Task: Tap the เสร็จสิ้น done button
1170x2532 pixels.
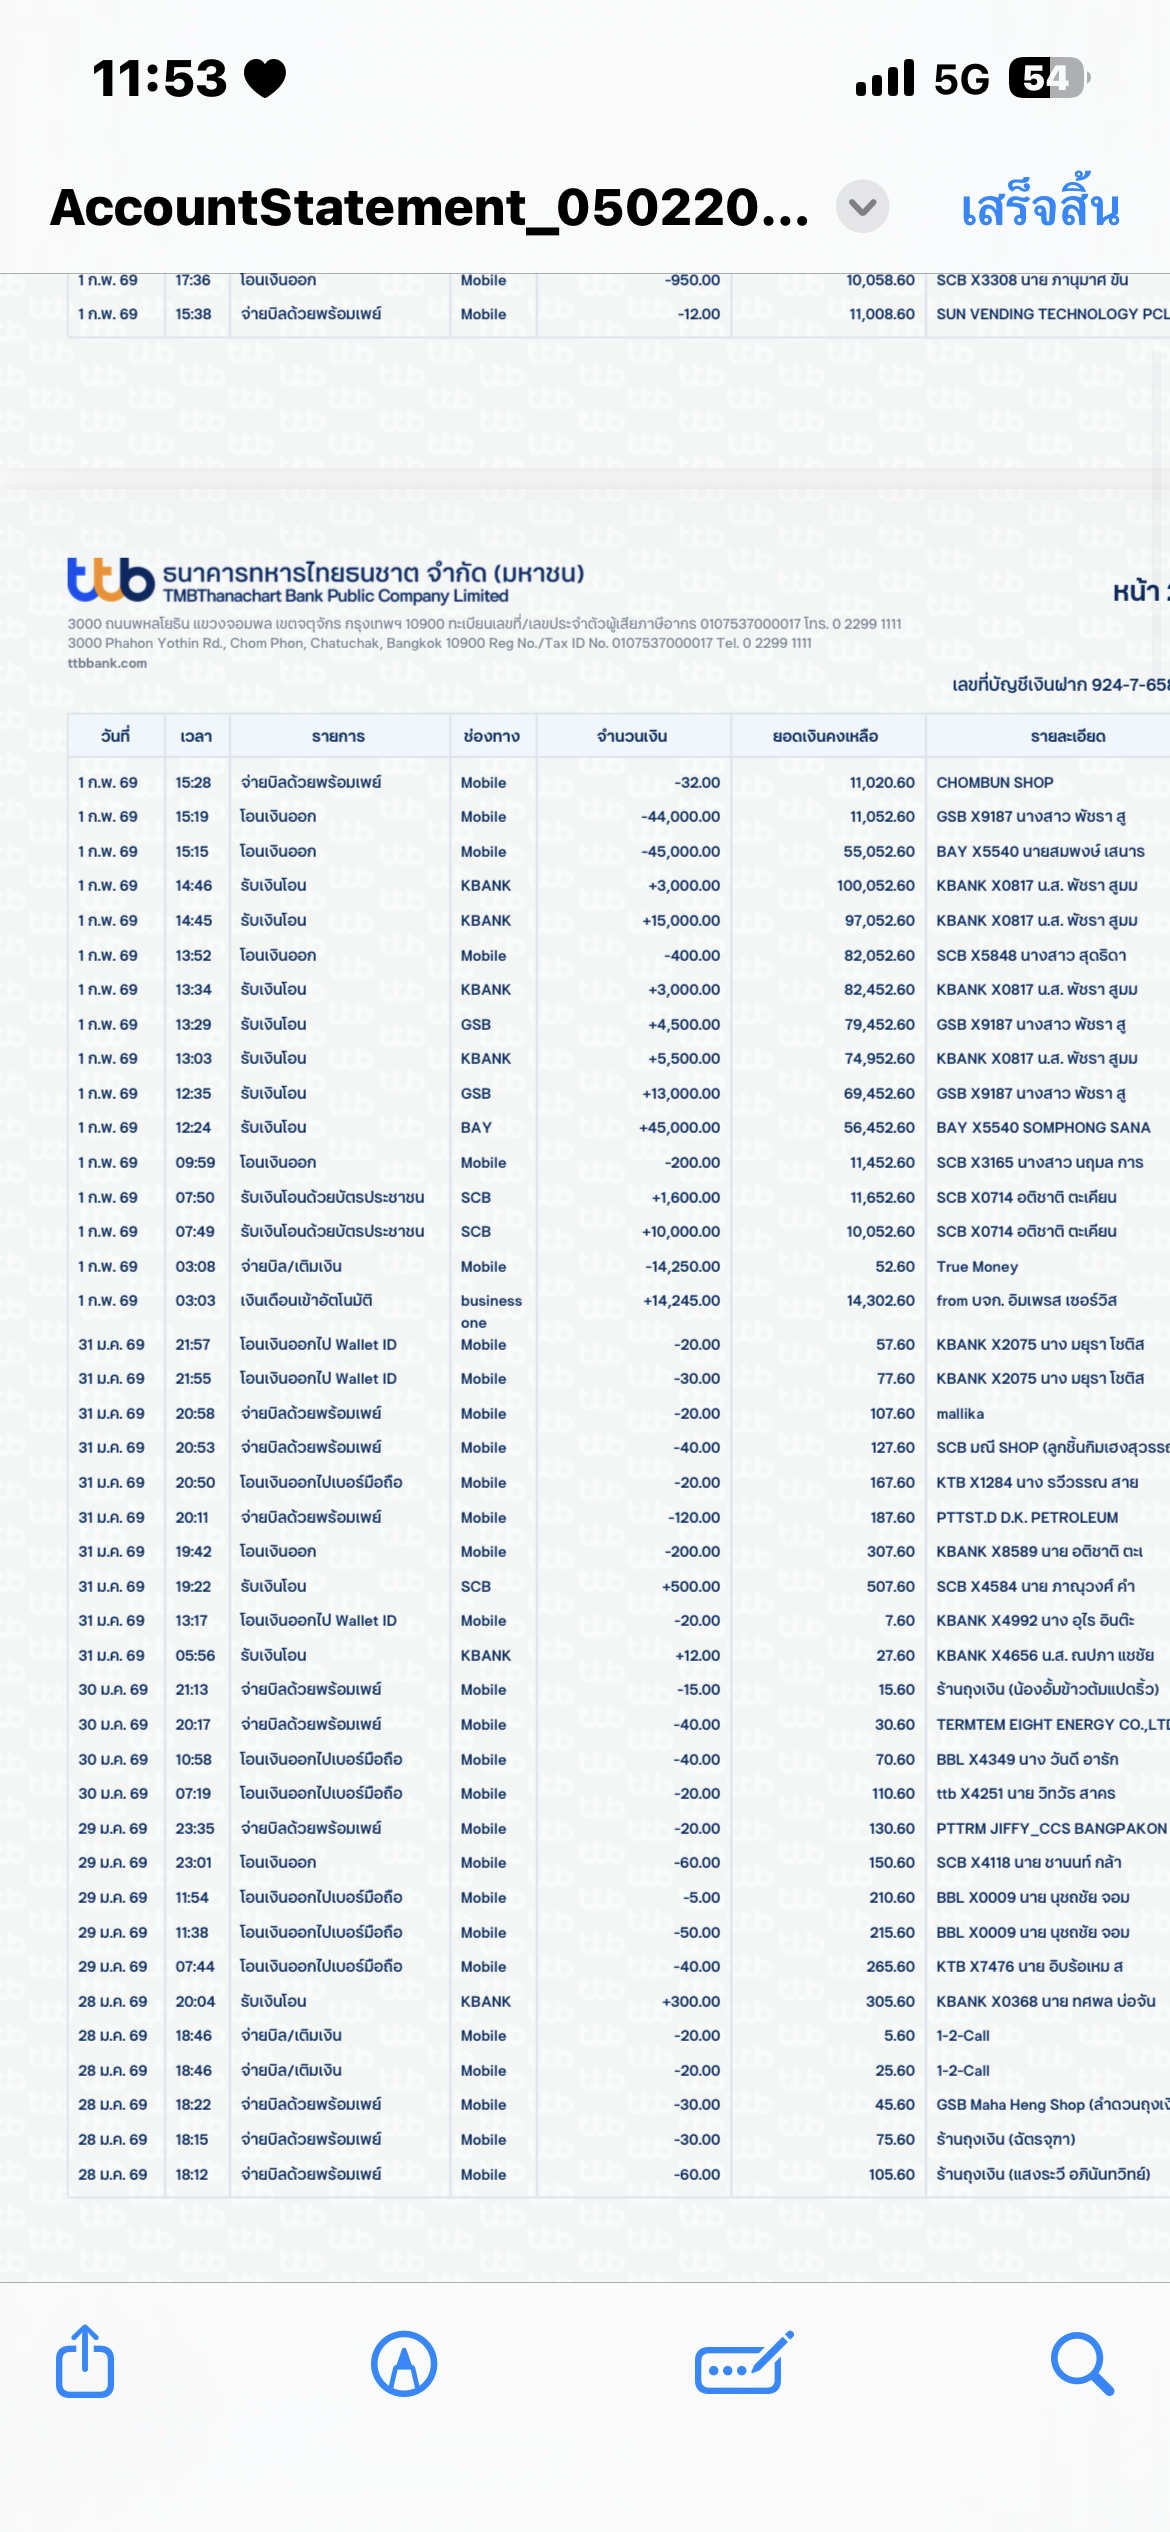Action: 1040,207
